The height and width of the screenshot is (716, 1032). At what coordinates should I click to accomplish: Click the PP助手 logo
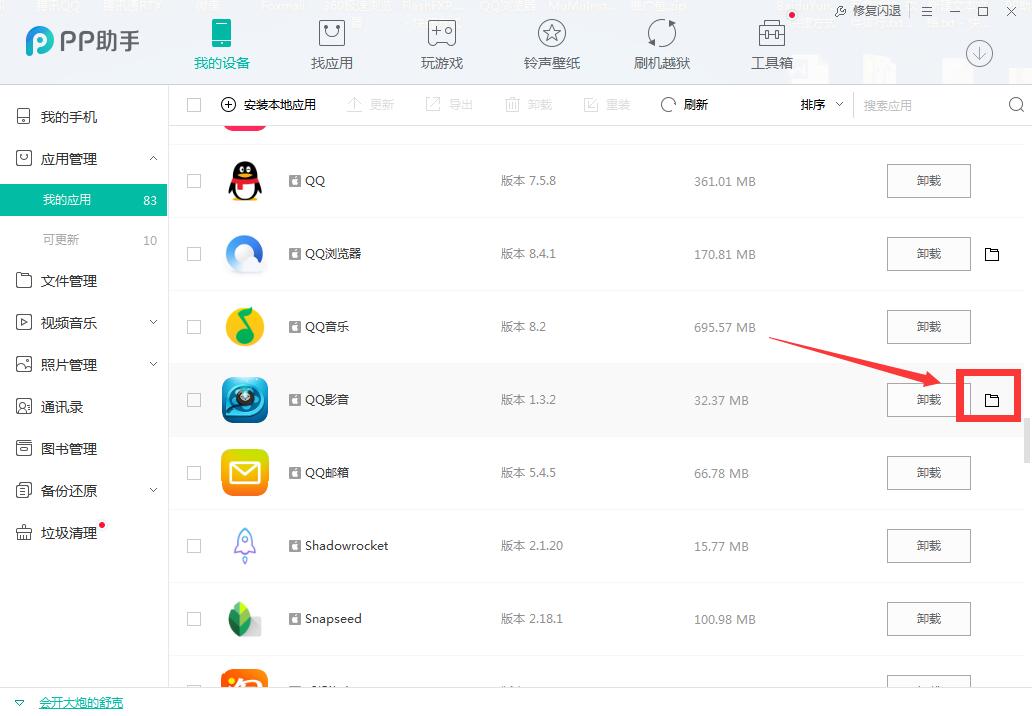(x=82, y=41)
